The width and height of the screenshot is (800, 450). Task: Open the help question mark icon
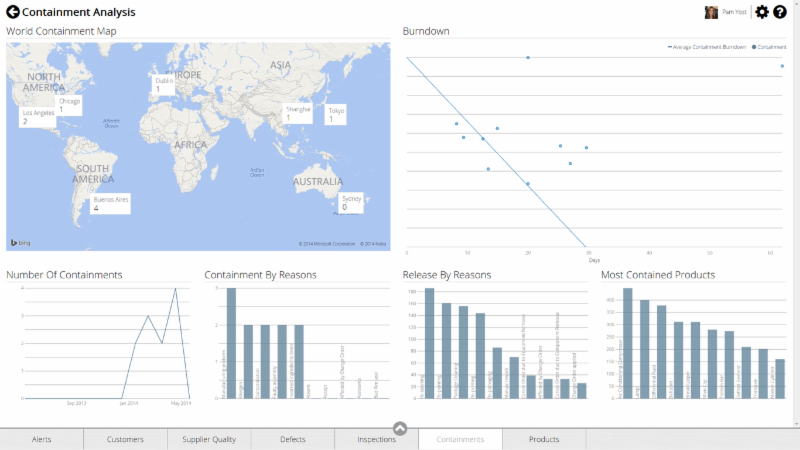[x=780, y=12]
